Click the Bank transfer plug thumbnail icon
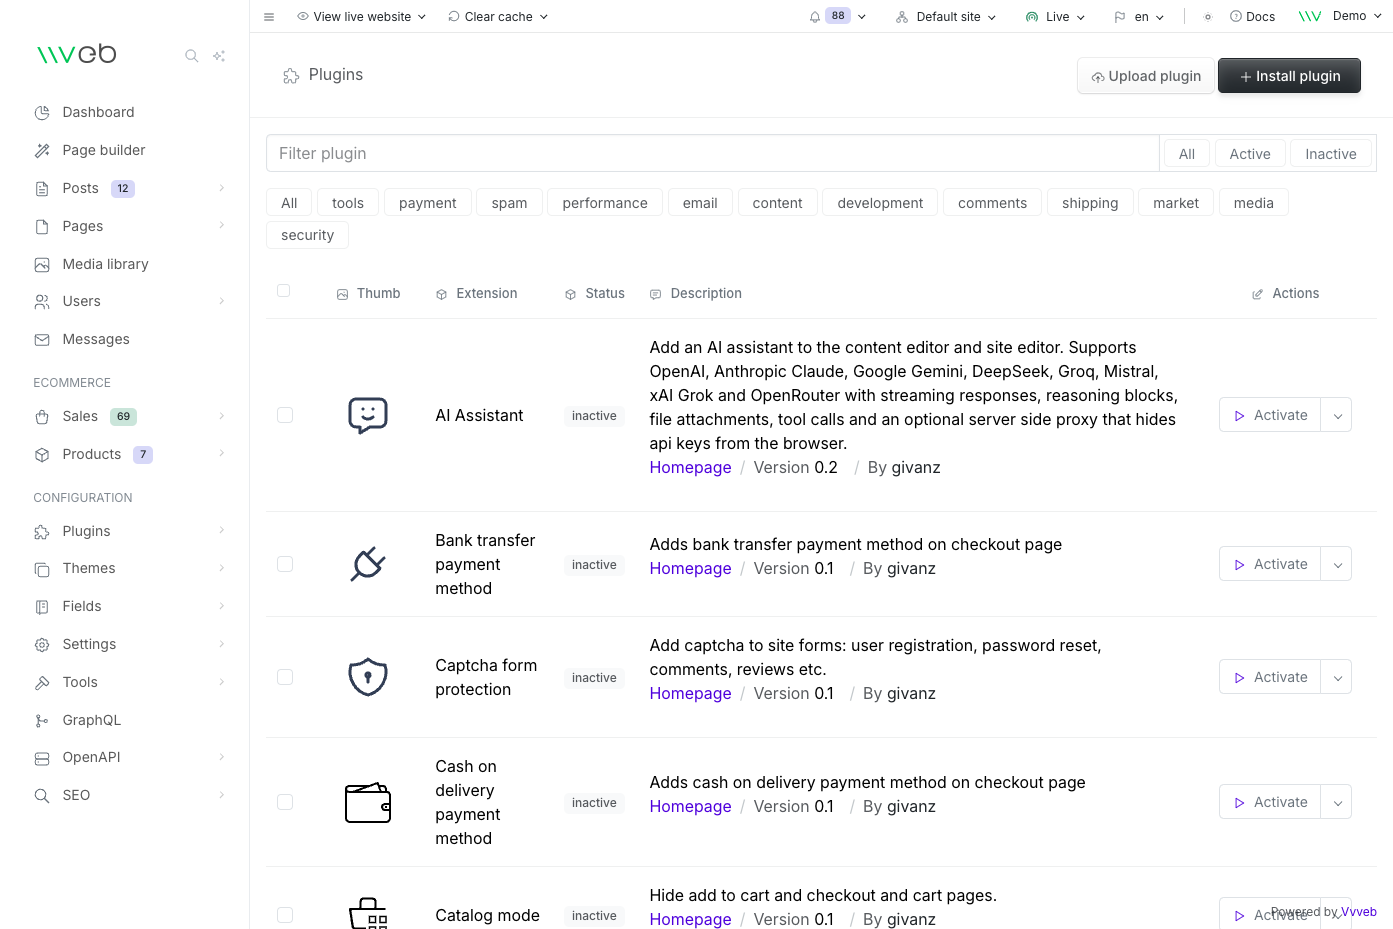Viewport: 1393px width, 929px height. tap(368, 564)
